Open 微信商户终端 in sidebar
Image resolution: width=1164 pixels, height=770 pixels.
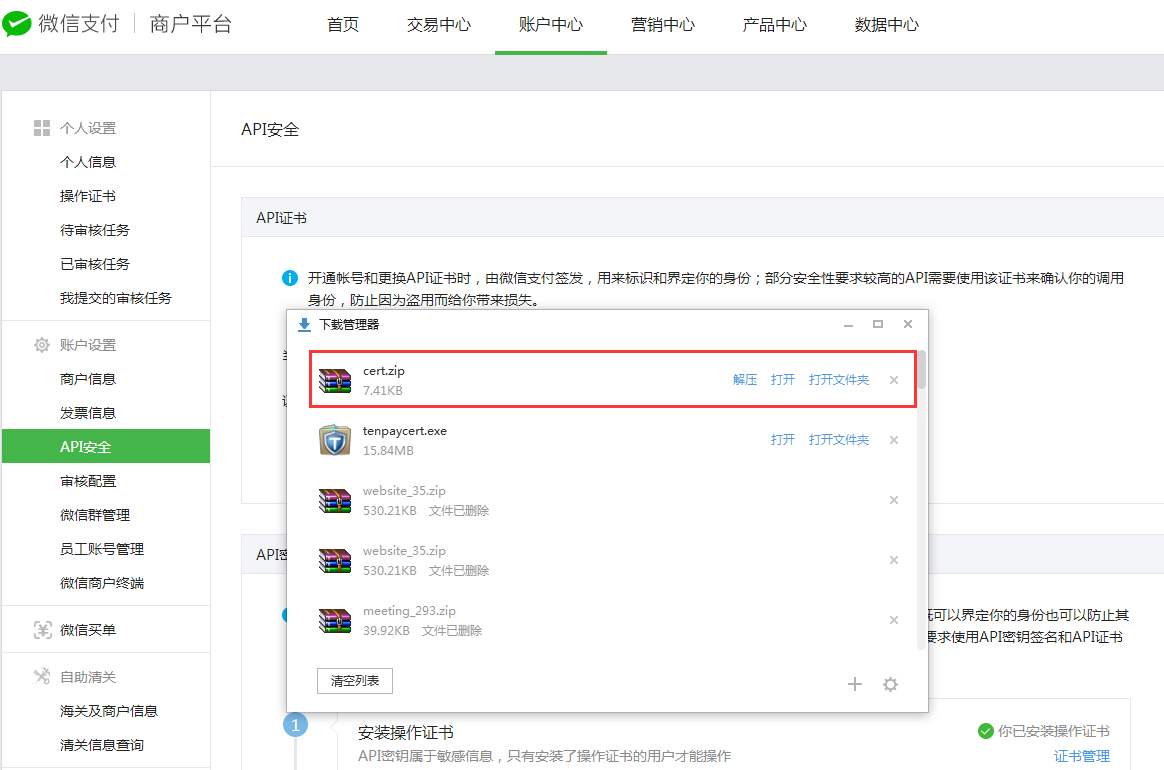click(x=102, y=584)
